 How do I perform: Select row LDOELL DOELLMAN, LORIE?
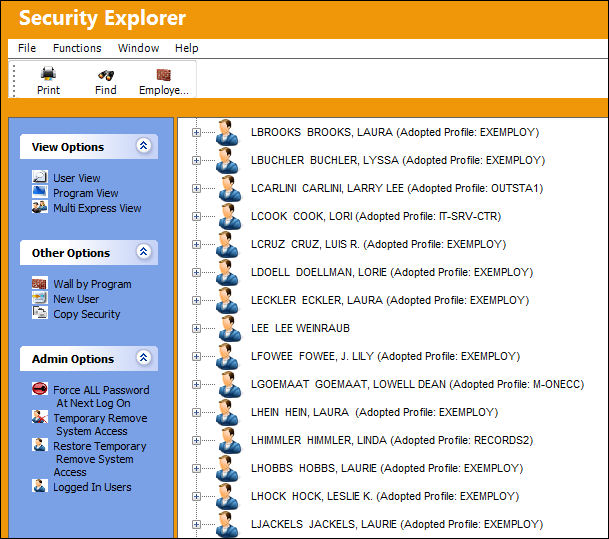pos(392,272)
